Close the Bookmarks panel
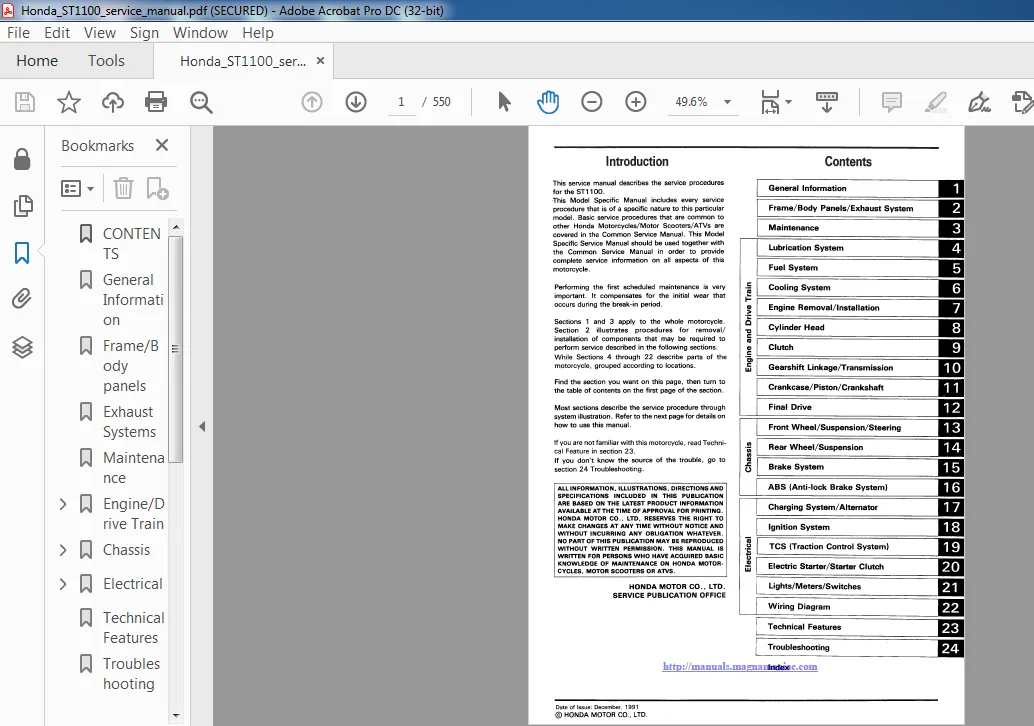 (162, 145)
